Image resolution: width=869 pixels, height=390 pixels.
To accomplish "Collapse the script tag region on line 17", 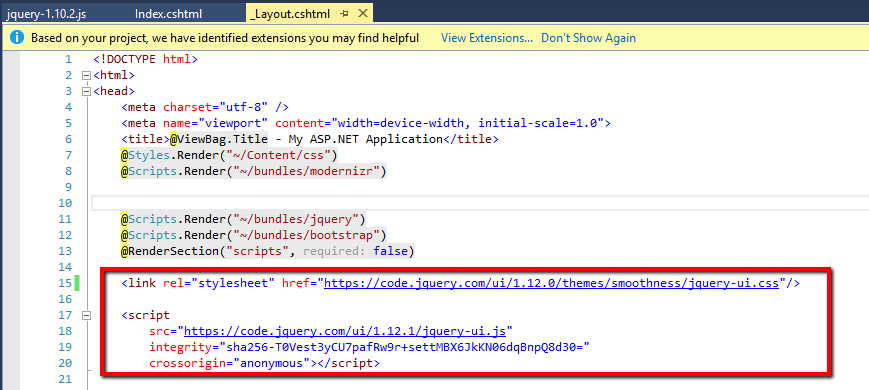I will (x=85, y=315).
